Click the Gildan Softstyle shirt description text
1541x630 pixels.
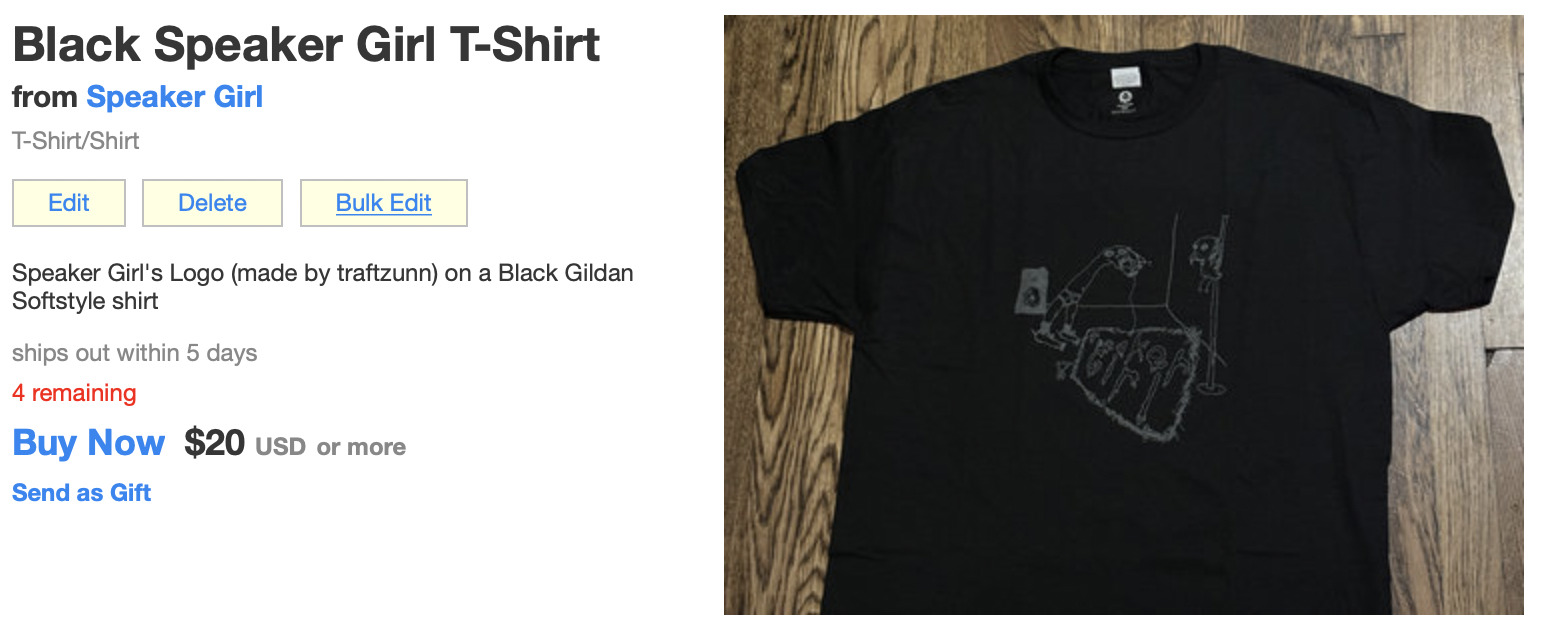click(323, 286)
